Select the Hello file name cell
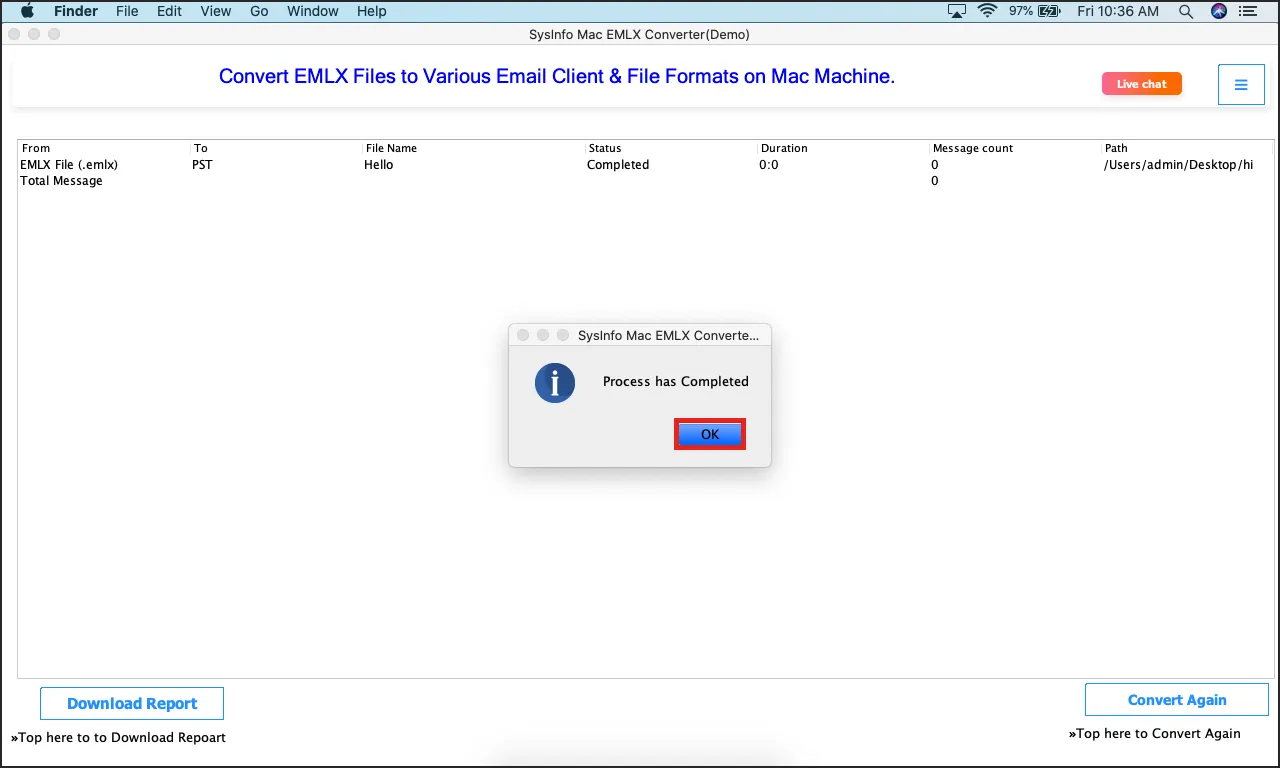The height and width of the screenshot is (768, 1280). pos(379,165)
